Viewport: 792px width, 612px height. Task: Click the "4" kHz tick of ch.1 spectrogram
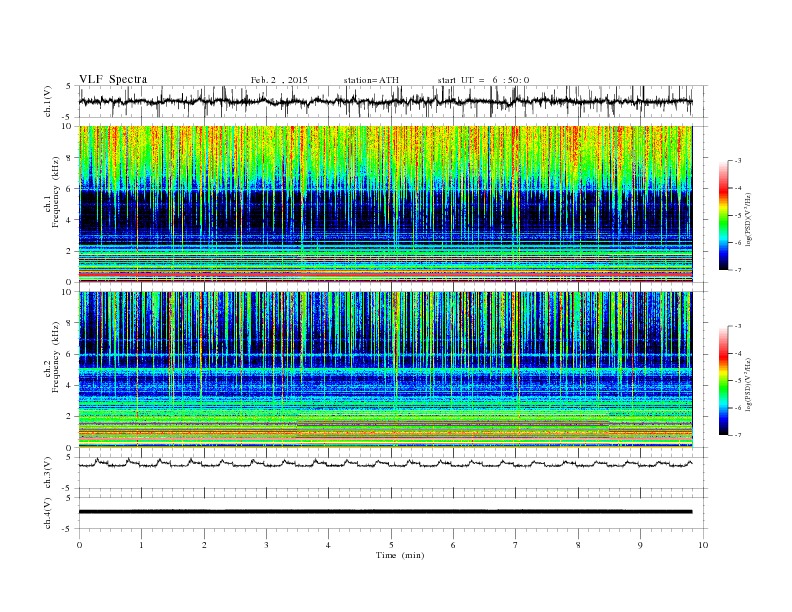click(x=69, y=220)
